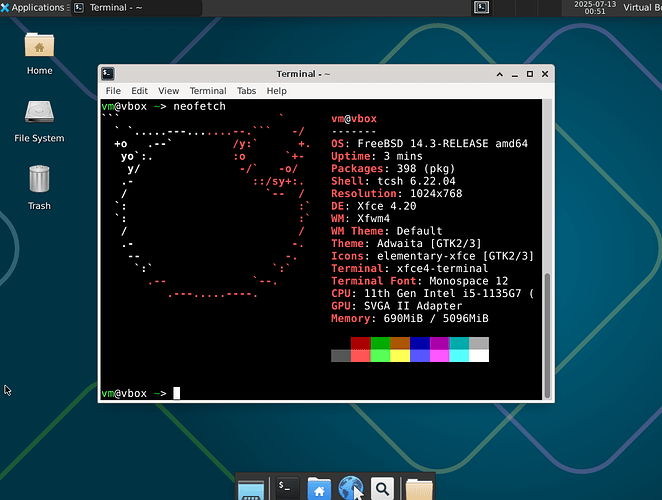Screen dimensions: 662x500
Task: Open the Help menu in Terminal
Action: point(277,91)
